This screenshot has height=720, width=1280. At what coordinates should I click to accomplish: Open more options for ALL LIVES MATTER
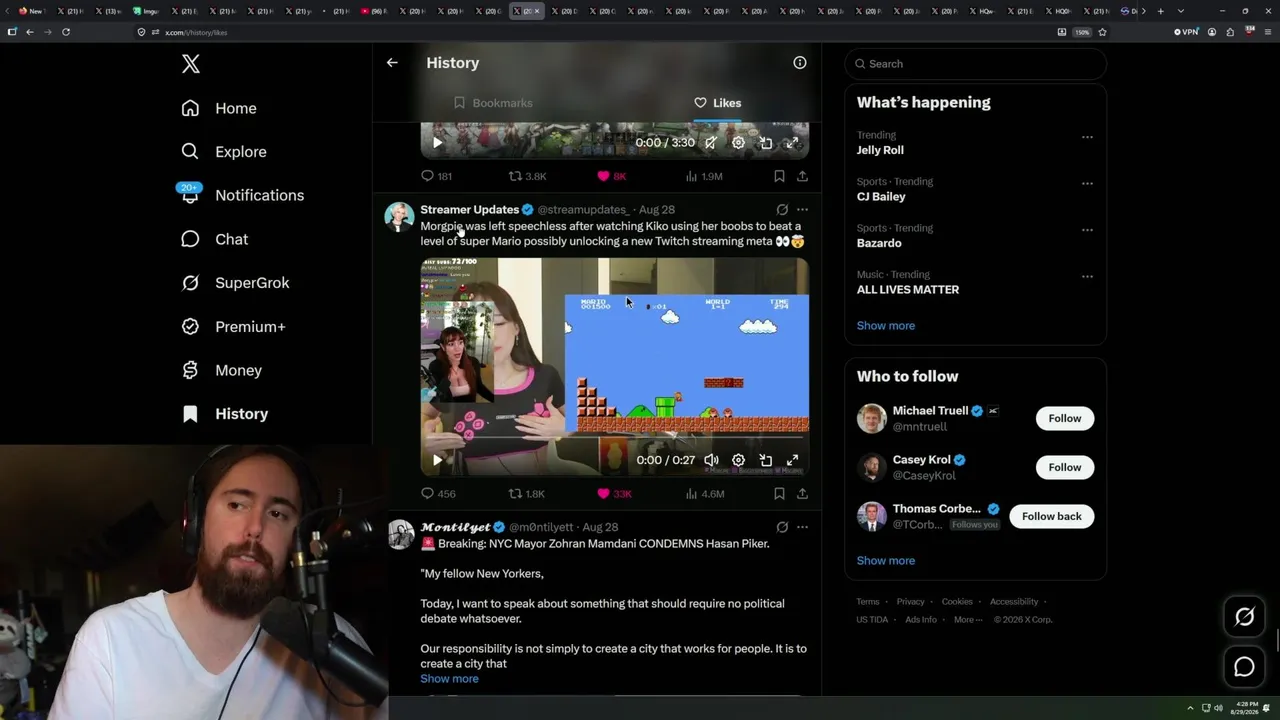coord(1087,277)
